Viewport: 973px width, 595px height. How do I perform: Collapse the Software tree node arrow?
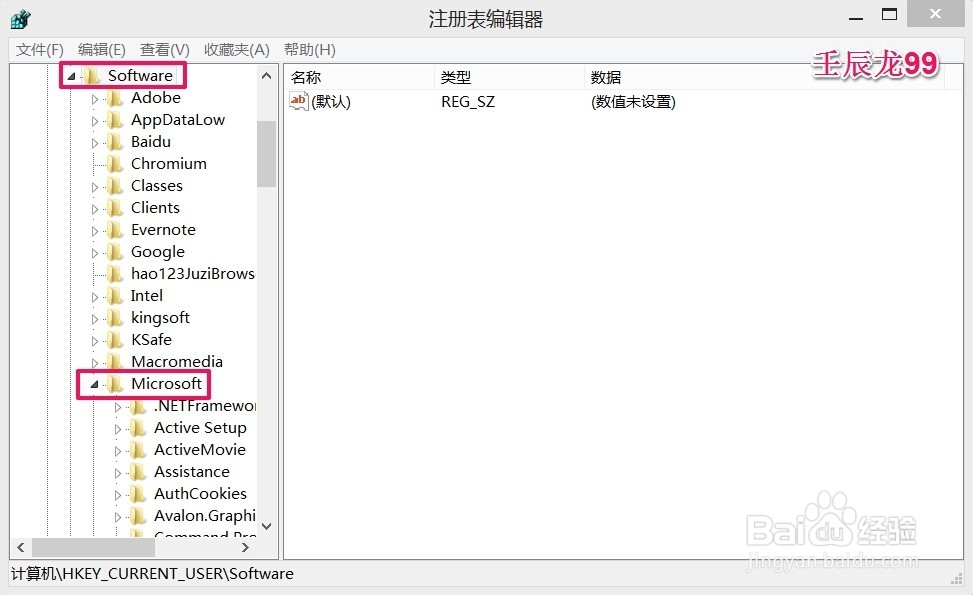coord(71,76)
